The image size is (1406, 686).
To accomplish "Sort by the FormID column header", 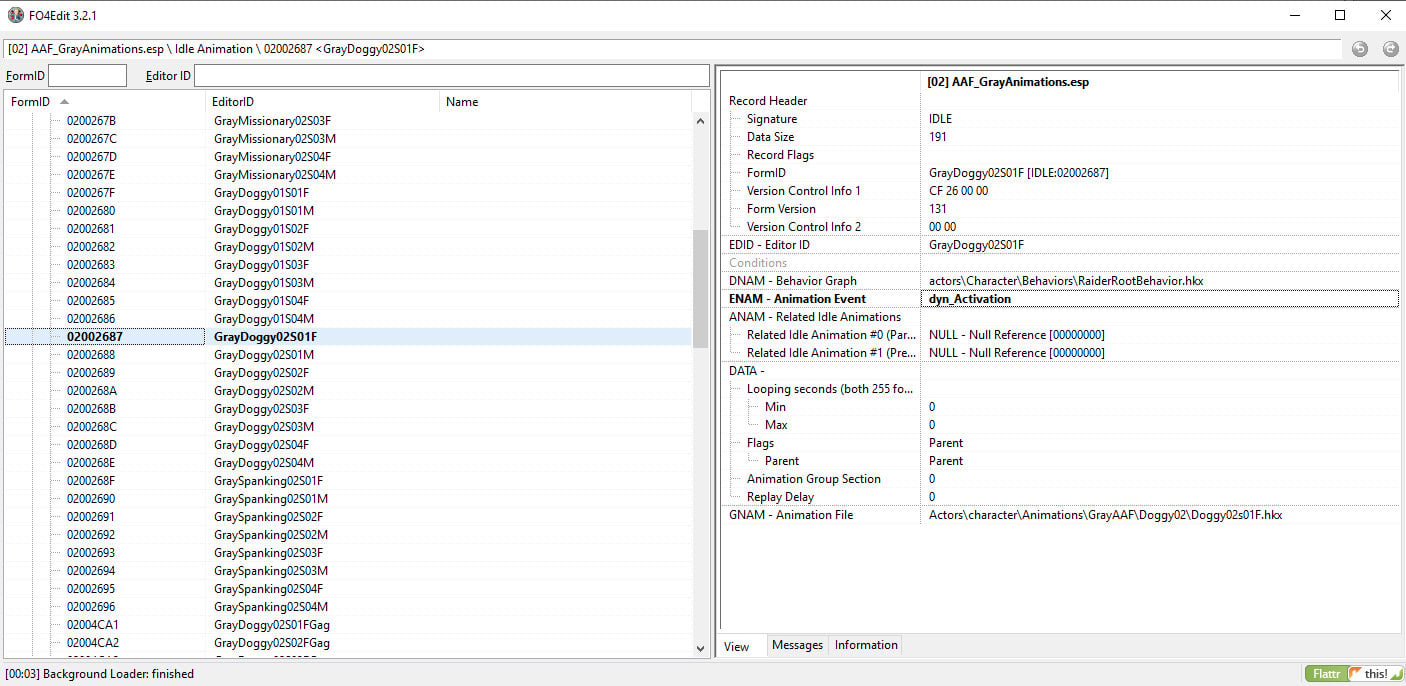I will 105,102.
